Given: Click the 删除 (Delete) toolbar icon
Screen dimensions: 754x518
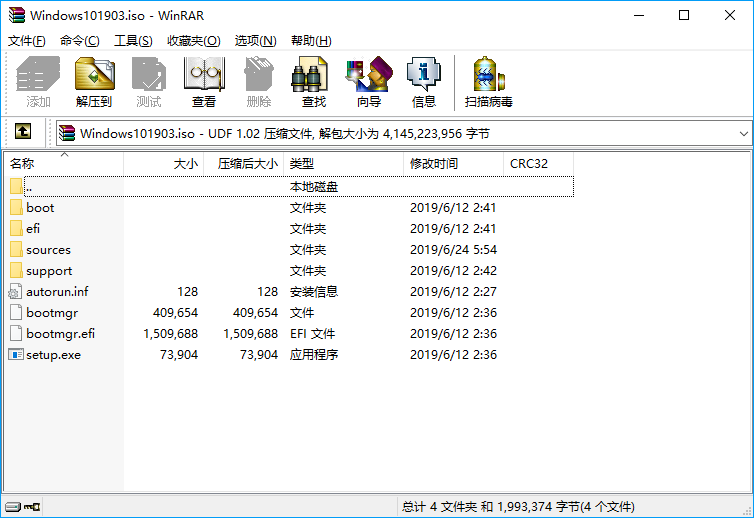Looking at the screenshot, I should pos(259,74).
